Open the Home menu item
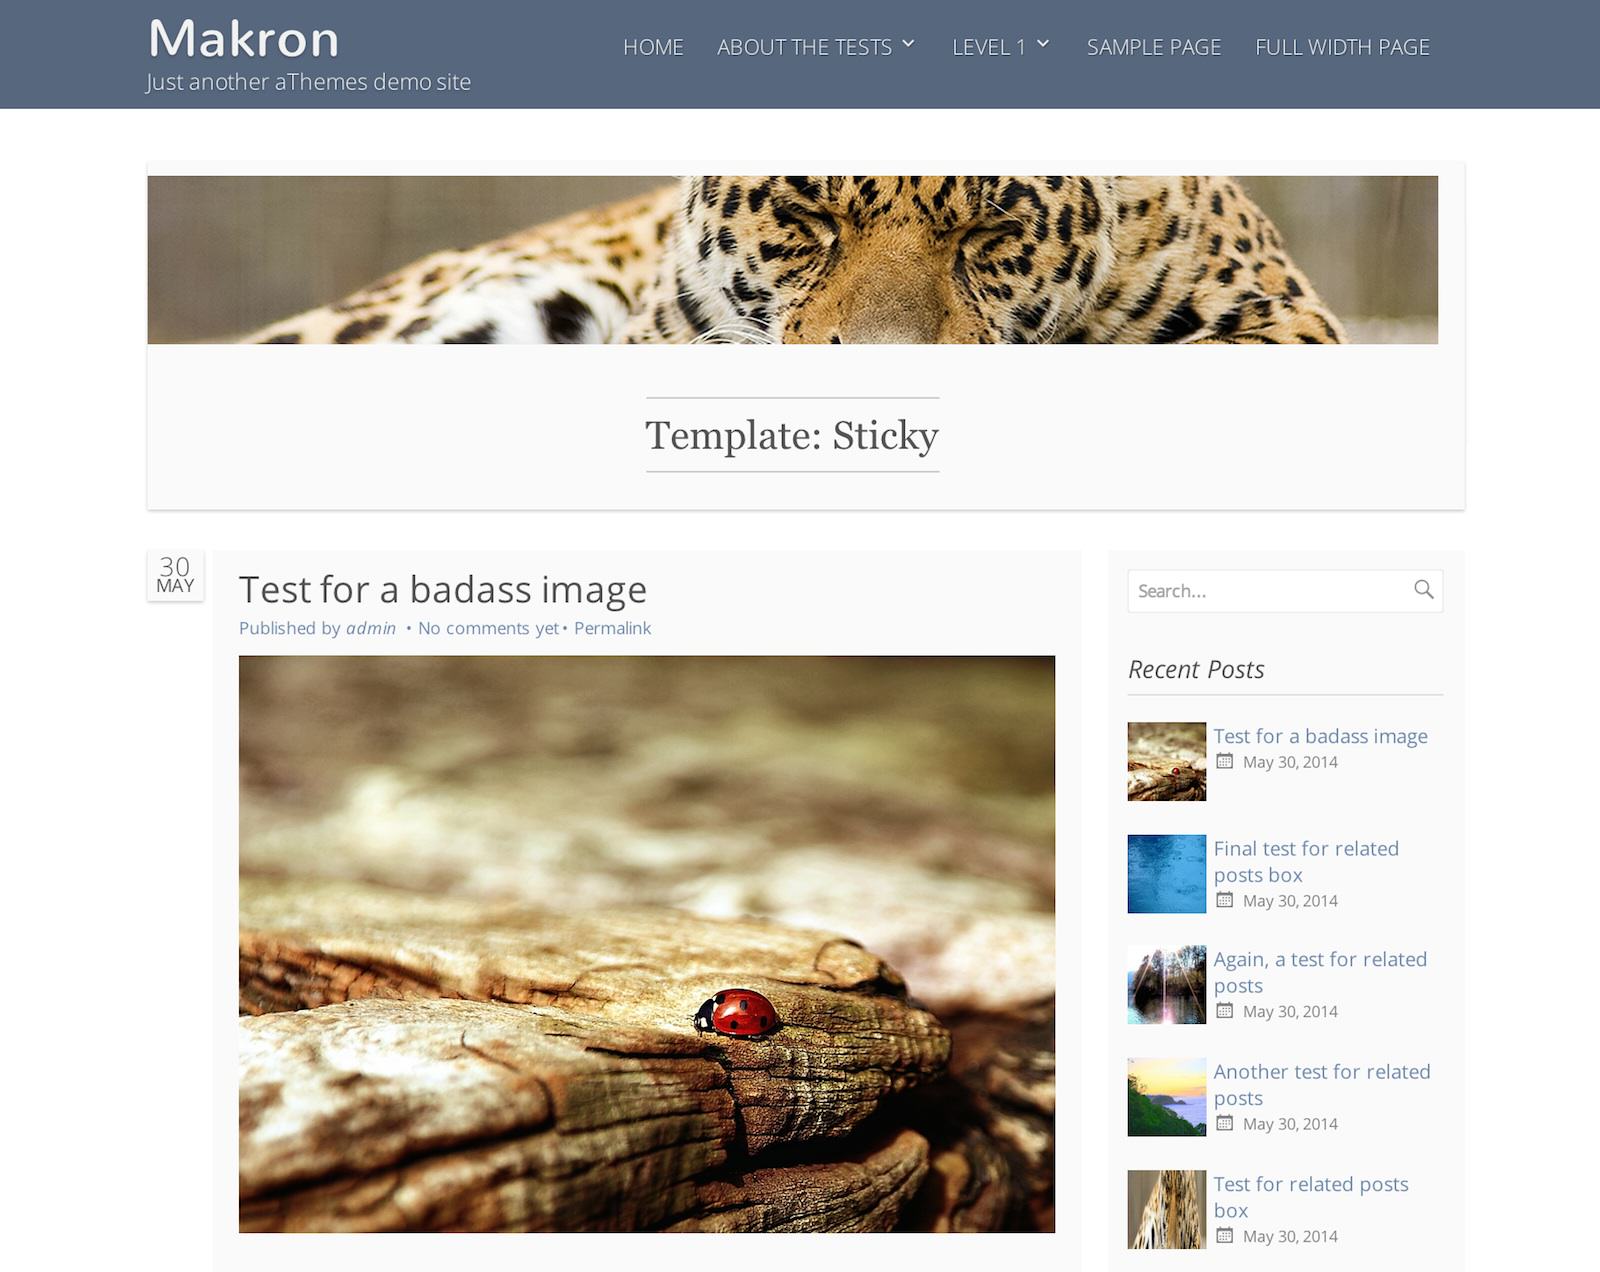 coord(653,47)
